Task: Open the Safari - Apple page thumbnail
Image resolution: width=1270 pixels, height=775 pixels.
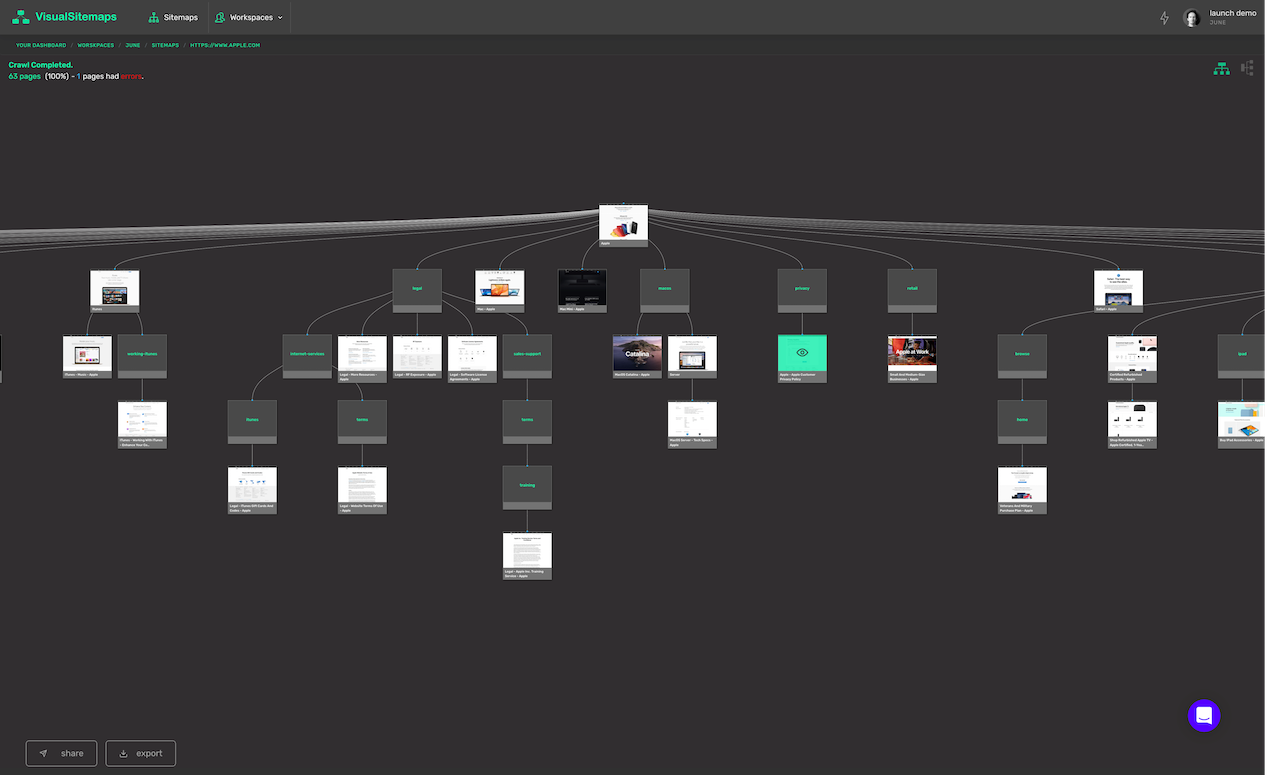Action: [1118, 291]
